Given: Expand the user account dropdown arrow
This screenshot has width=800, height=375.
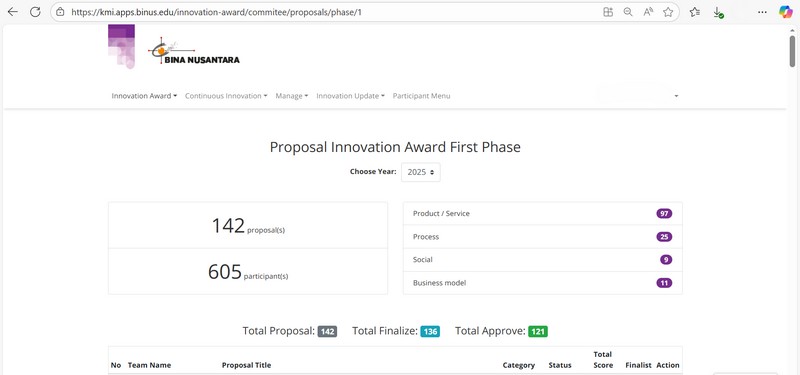Looking at the screenshot, I should coord(676,96).
